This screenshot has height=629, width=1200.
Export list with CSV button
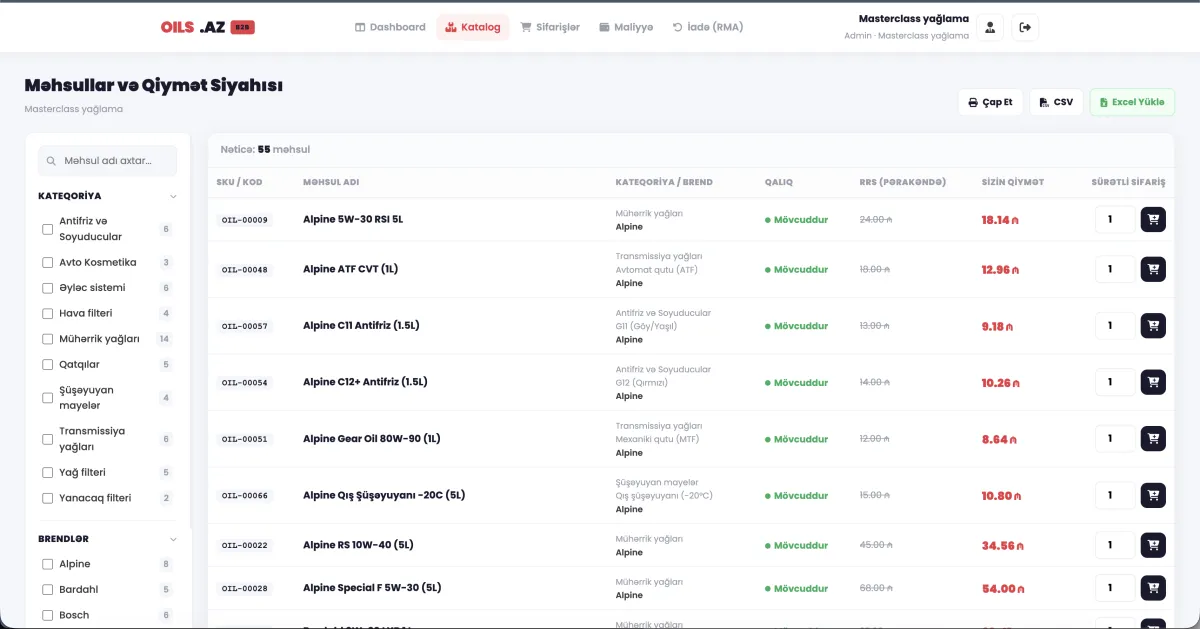click(1056, 102)
